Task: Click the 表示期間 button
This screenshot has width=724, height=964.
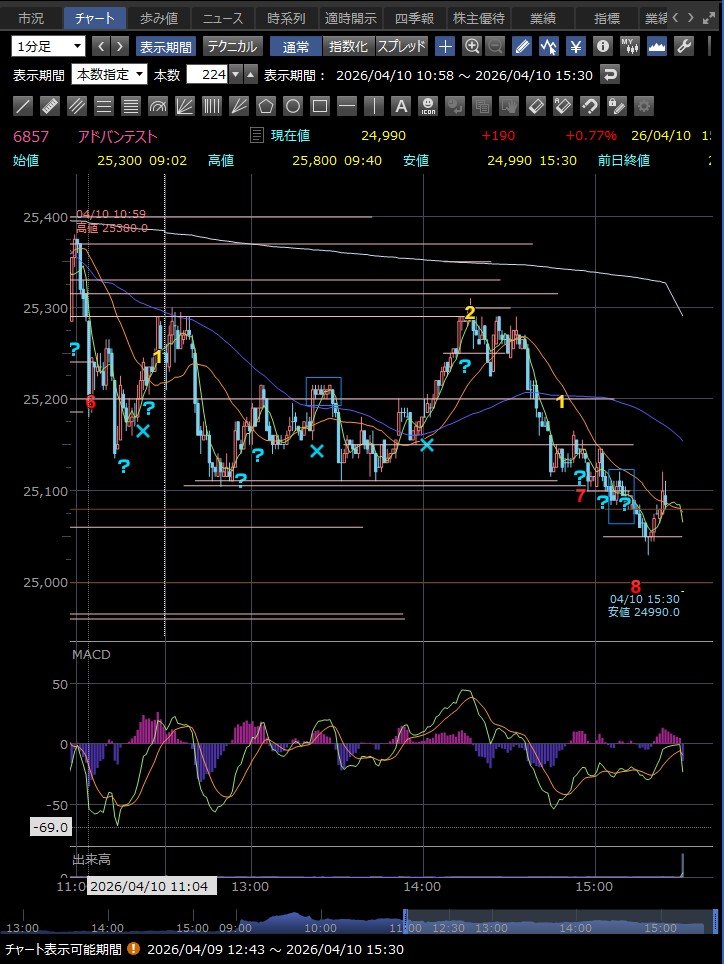Action: 165,46
